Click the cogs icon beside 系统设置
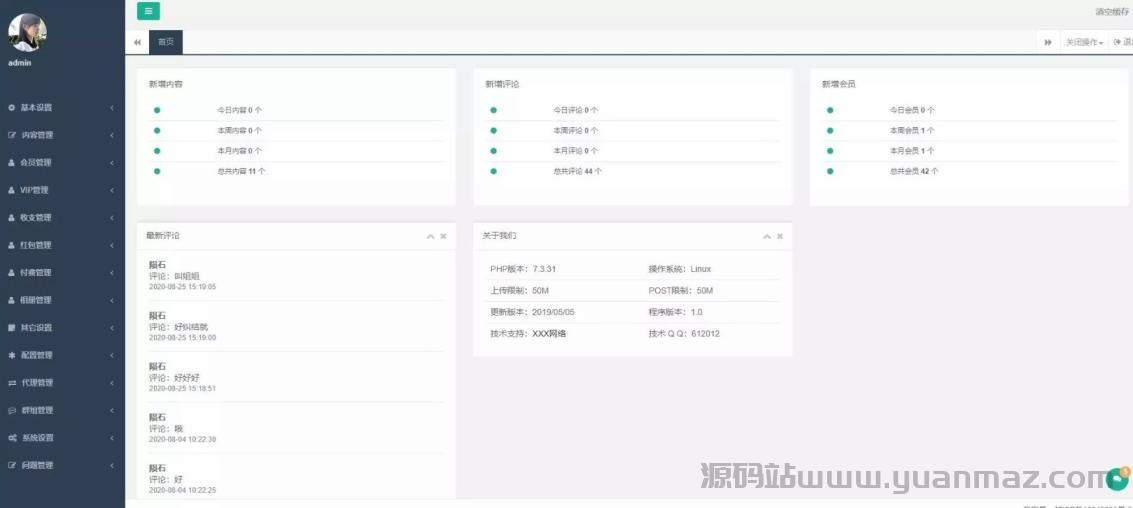The width and height of the screenshot is (1133, 508). point(12,438)
